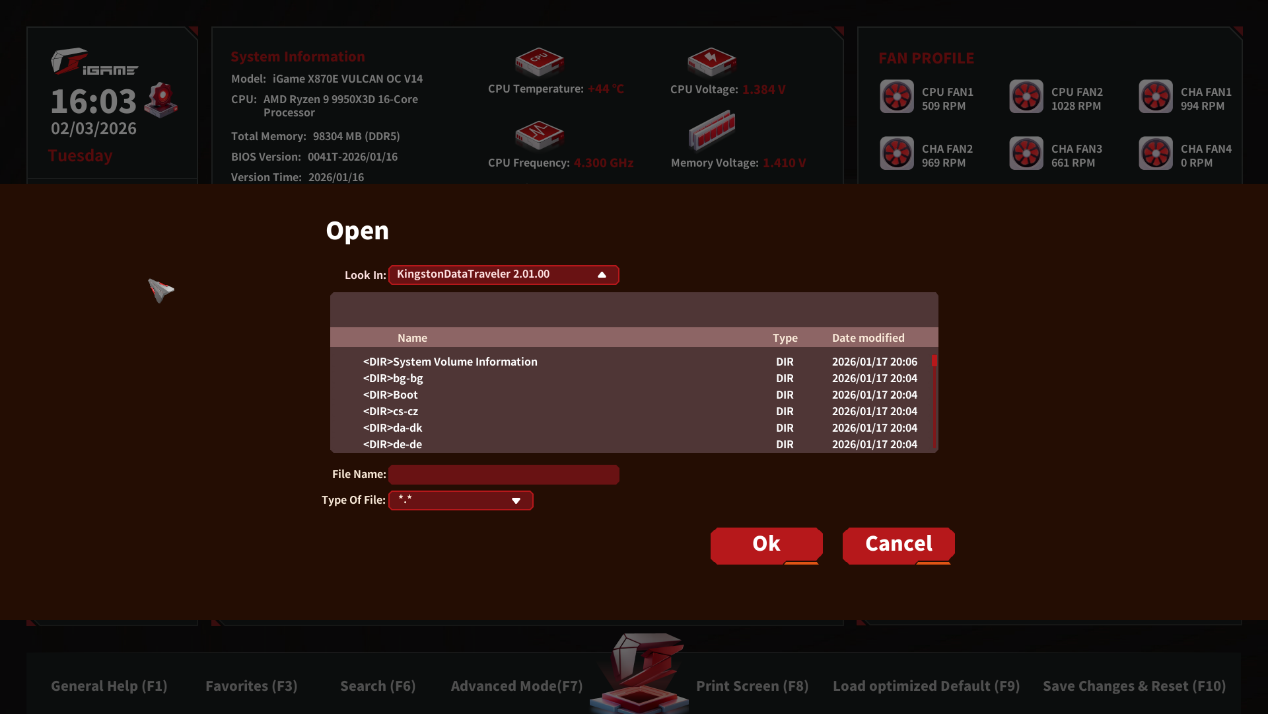The image size is (1268, 714).
Task: Click the iGame logo in header
Action: [94, 64]
